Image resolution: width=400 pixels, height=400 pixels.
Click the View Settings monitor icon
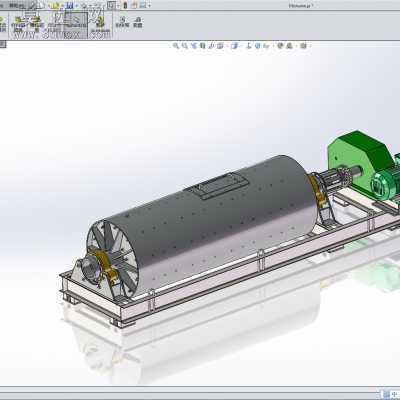303,46
